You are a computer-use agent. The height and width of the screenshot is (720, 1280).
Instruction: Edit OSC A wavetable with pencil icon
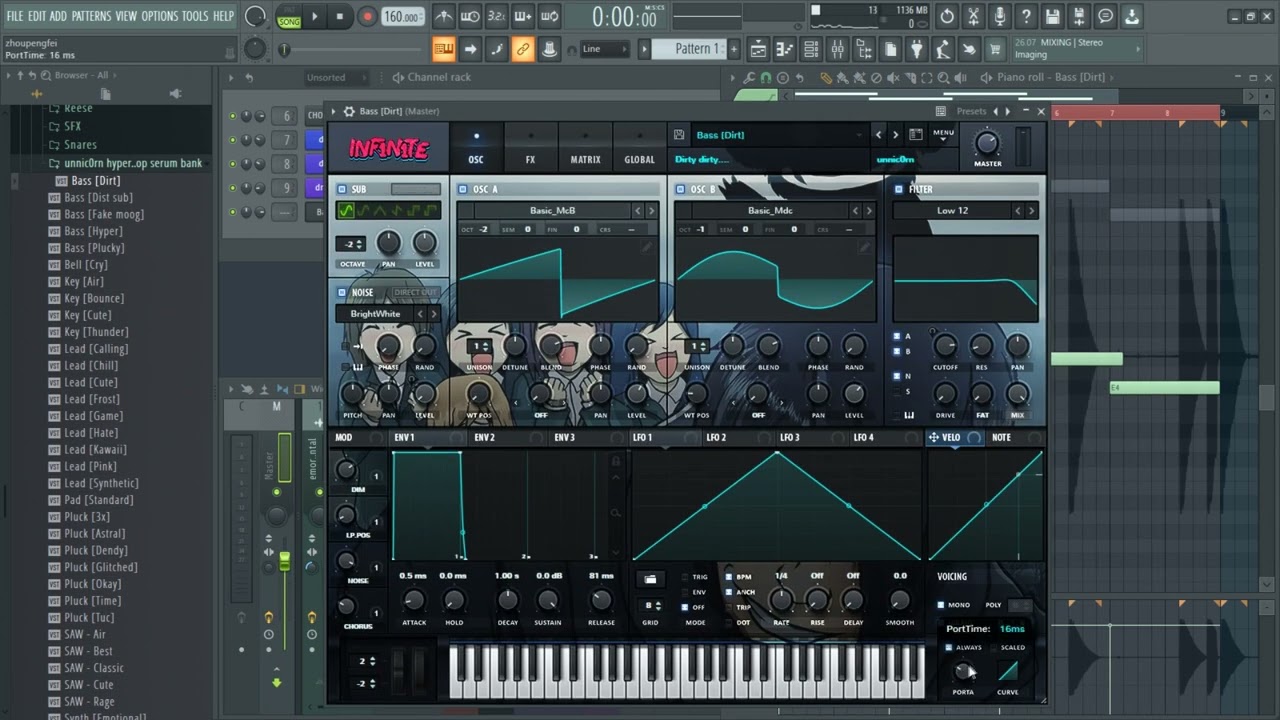click(x=646, y=247)
